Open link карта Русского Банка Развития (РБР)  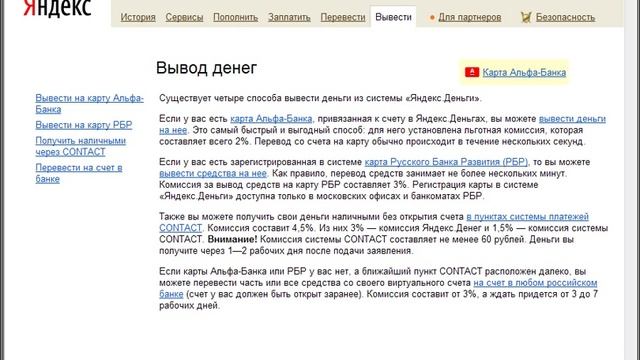coord(446,162)
